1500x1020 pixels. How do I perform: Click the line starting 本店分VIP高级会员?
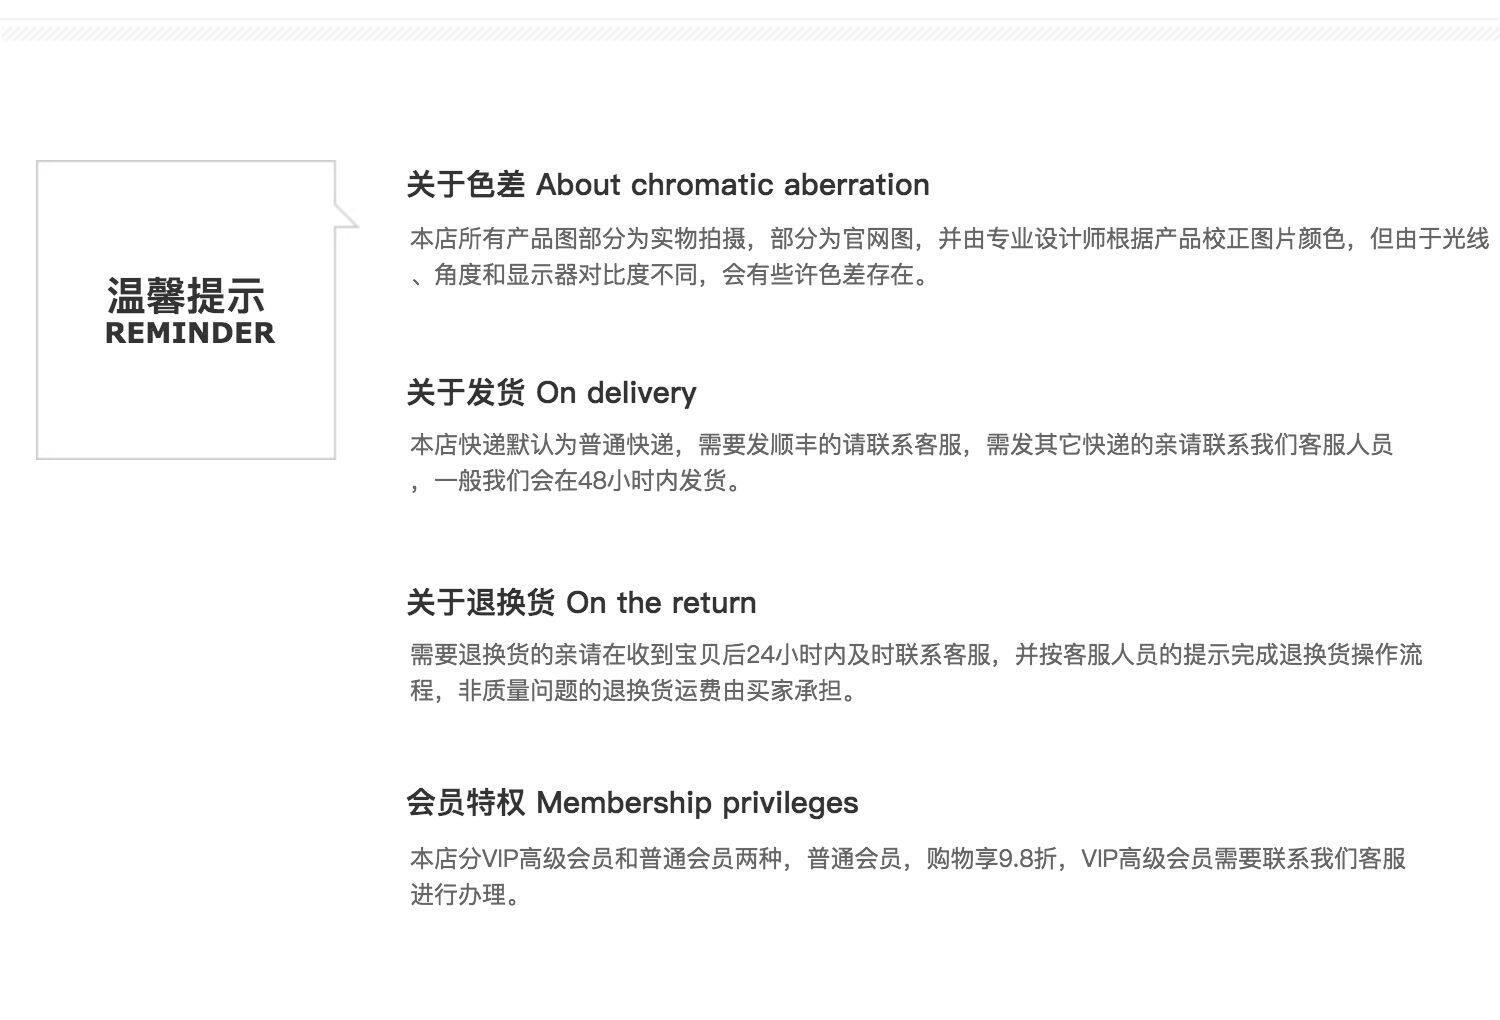click(x=908, y=859)
